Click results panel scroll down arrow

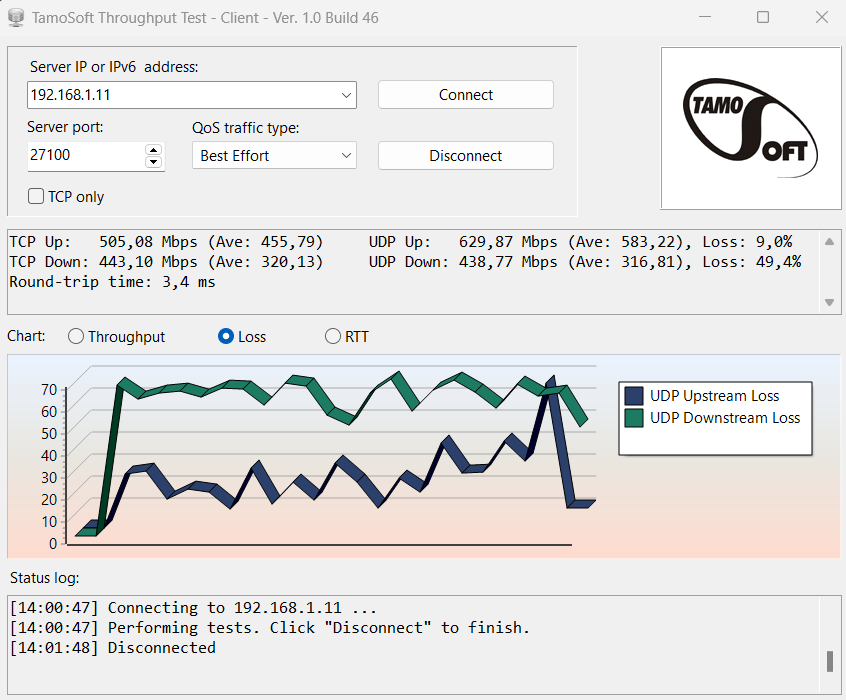(x=830, y=302)
